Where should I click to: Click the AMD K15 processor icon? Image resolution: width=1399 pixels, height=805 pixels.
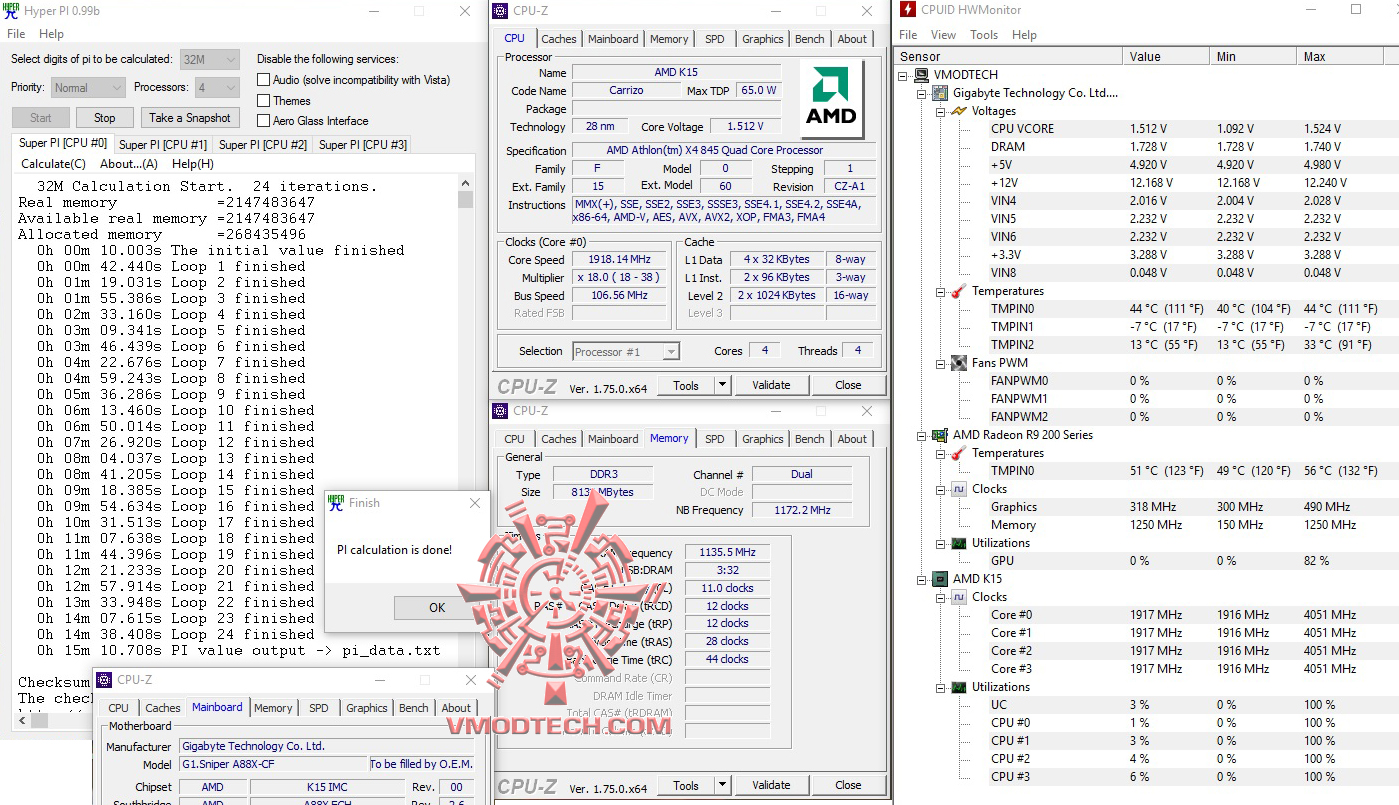point(941,579)
